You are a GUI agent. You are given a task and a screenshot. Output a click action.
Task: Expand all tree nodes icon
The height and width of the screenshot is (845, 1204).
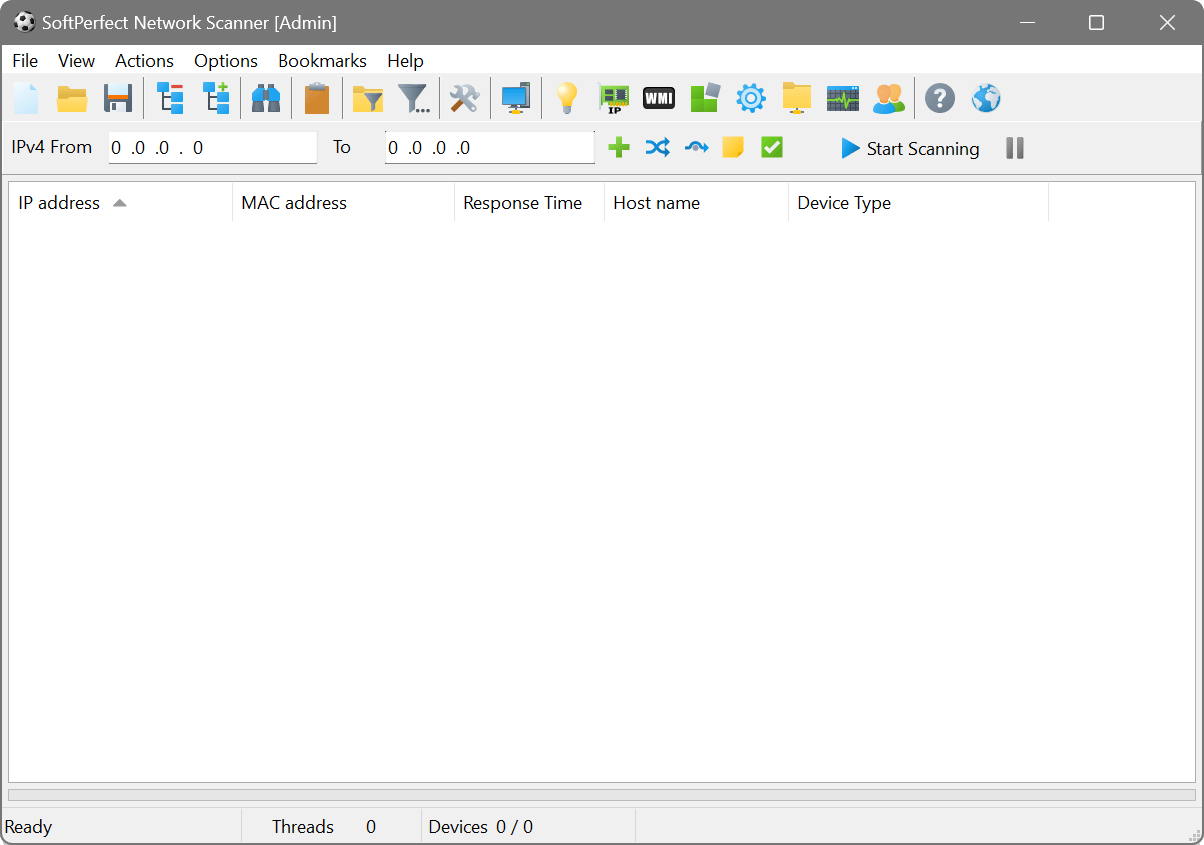coord(216,98)
